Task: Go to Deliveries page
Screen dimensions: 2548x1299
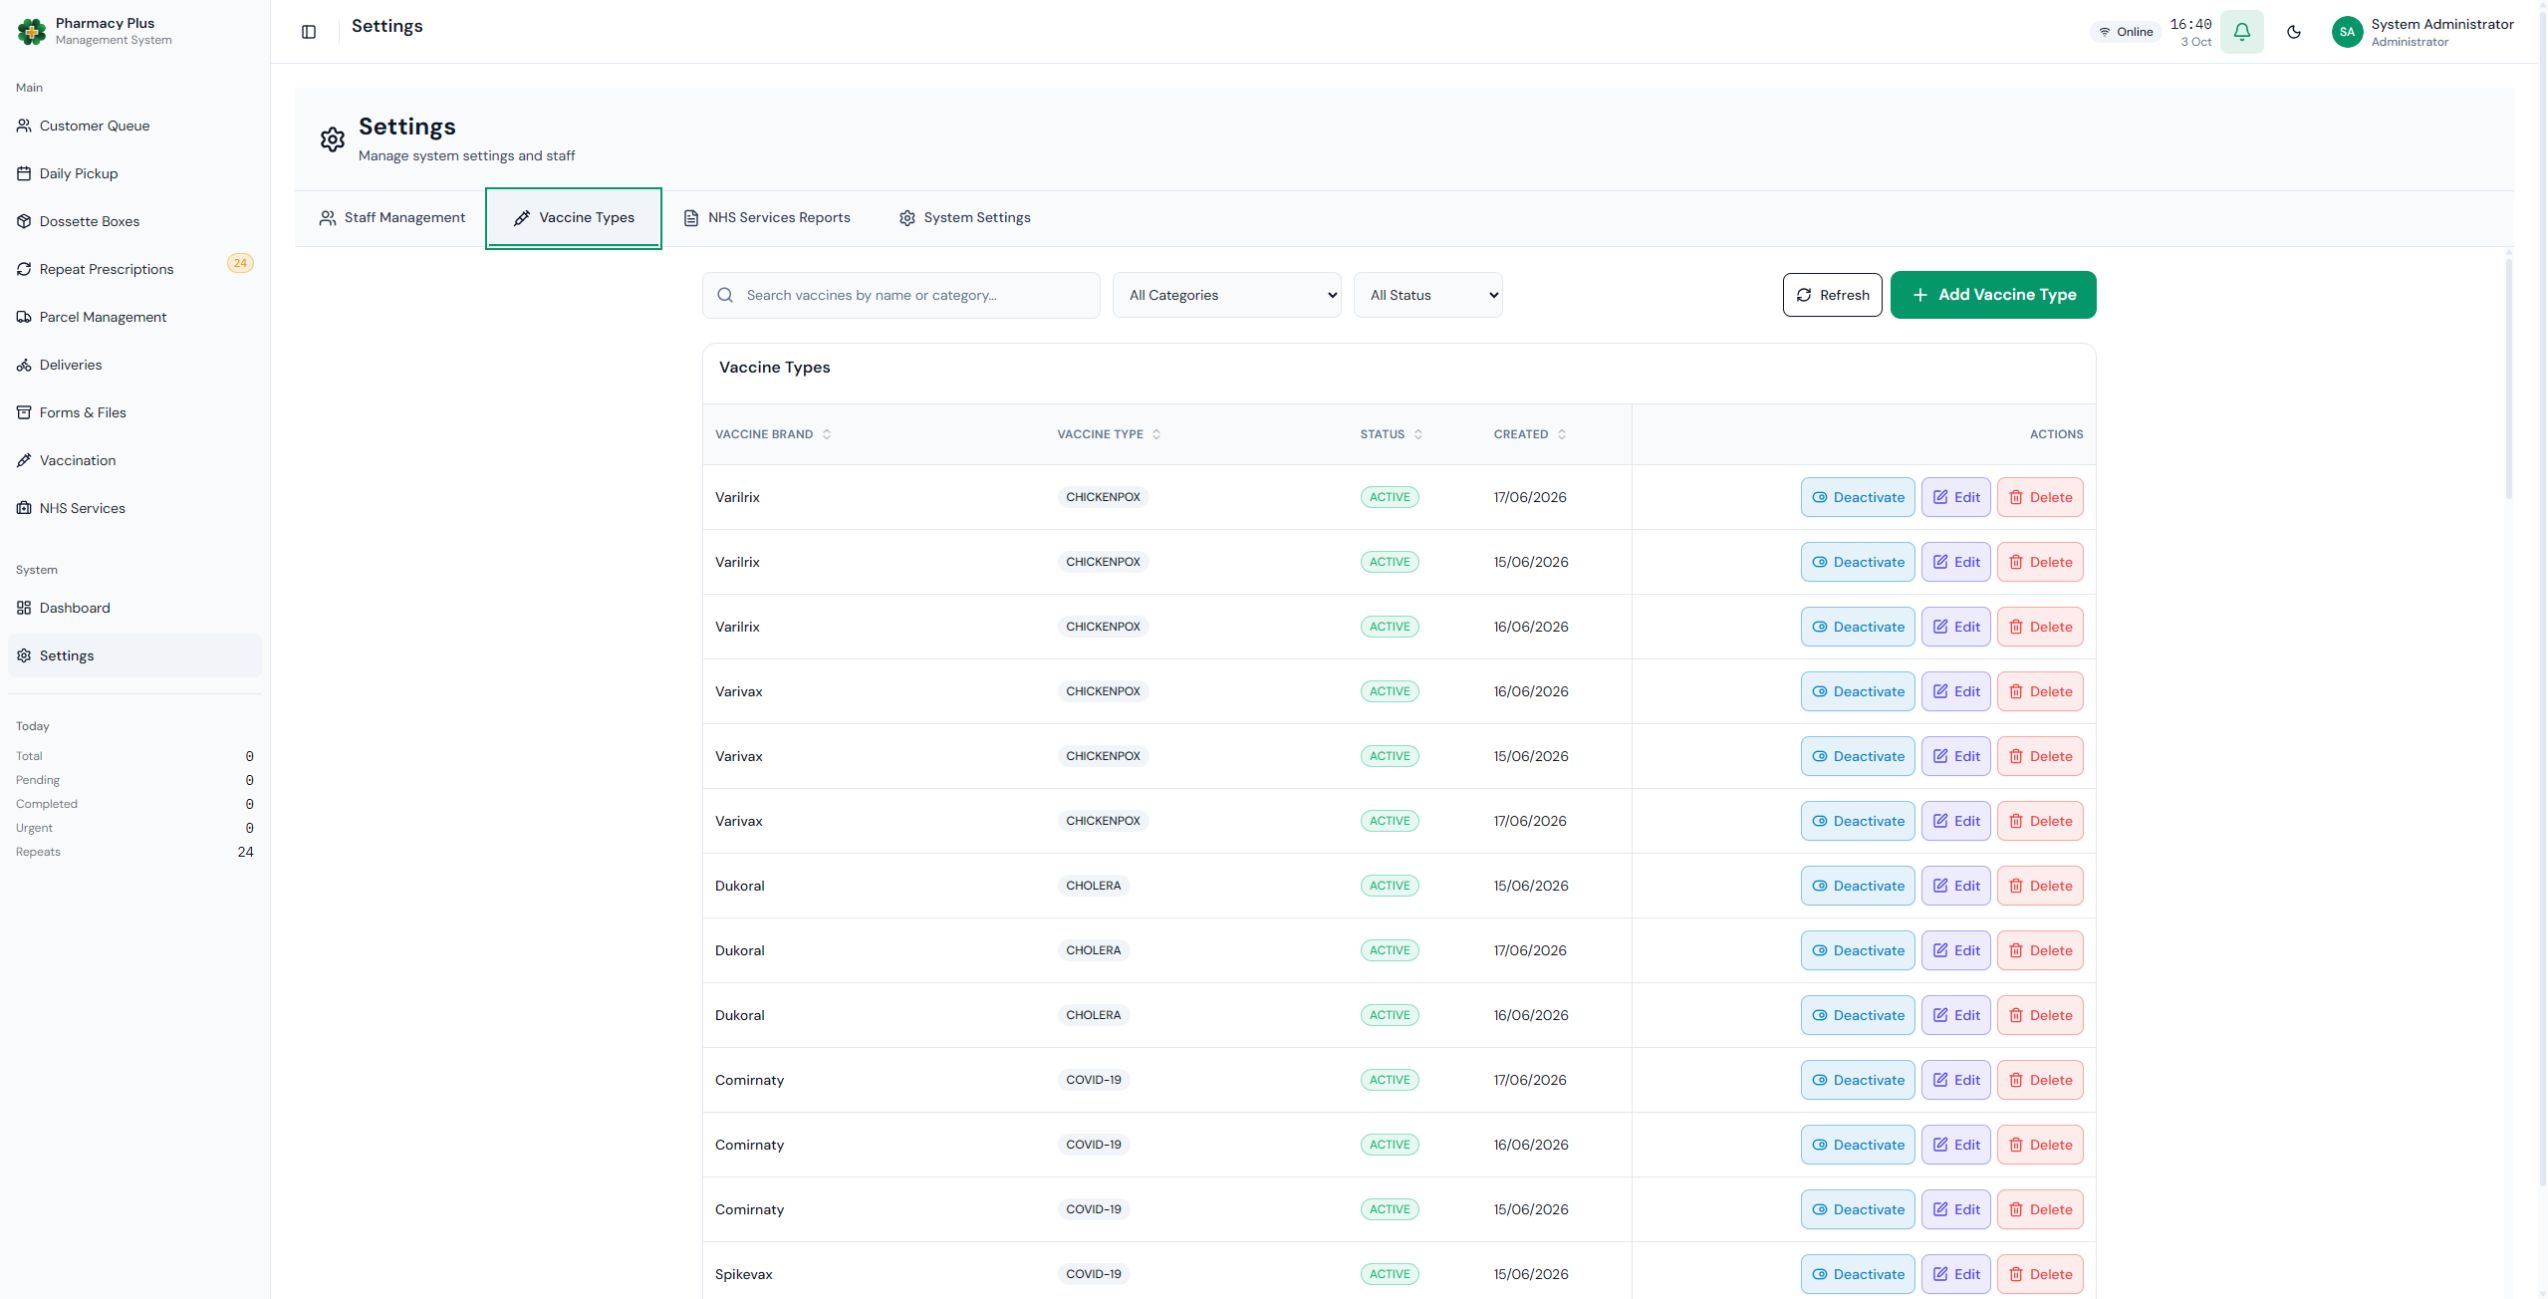Action: point(135,365)
